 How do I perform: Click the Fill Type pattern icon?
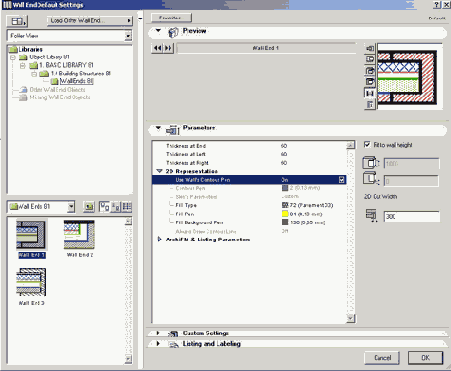click(x=285, y=205)
